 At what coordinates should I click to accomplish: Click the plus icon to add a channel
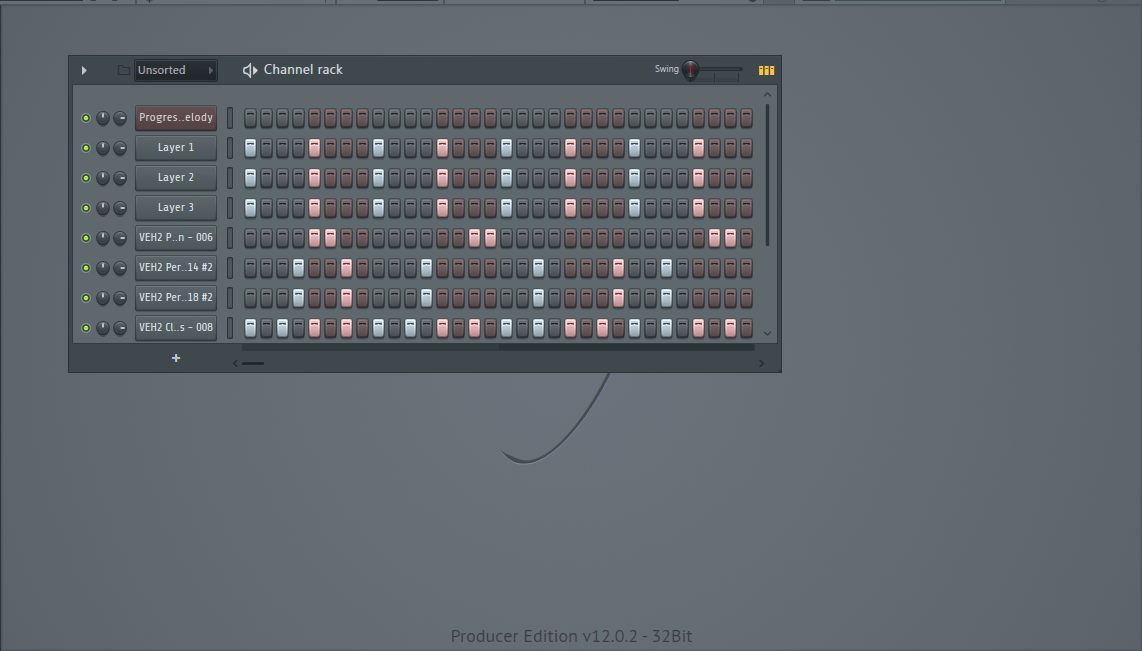point(176,358)
